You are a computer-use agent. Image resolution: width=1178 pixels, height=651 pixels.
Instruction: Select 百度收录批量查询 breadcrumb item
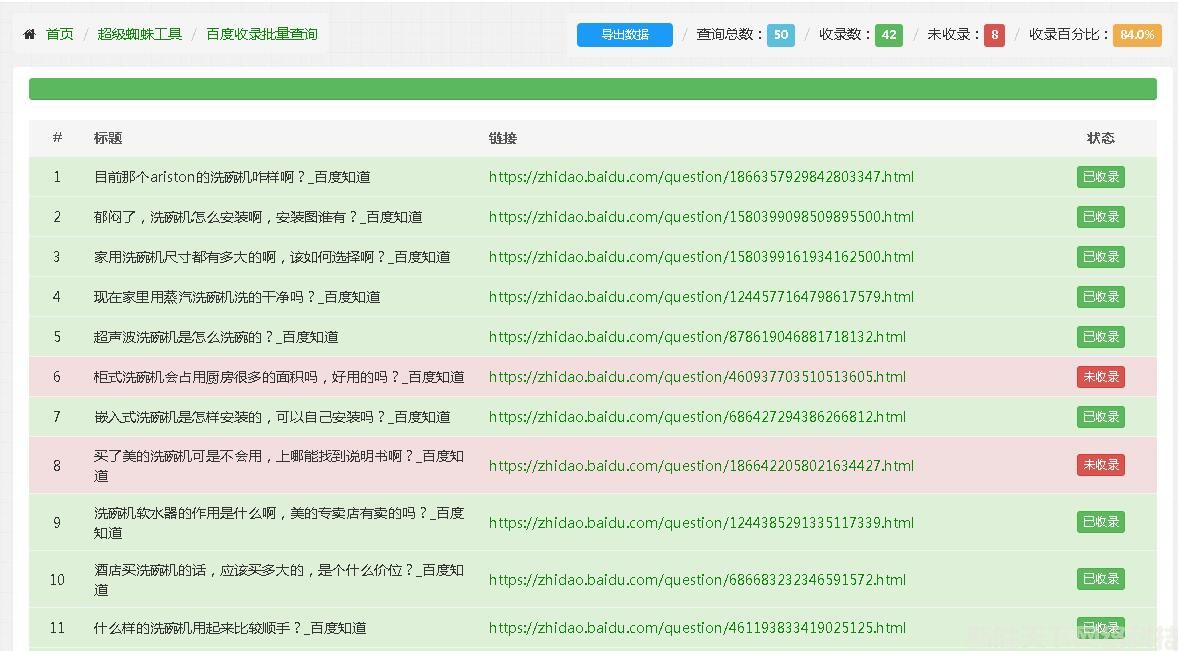[262, 34]
